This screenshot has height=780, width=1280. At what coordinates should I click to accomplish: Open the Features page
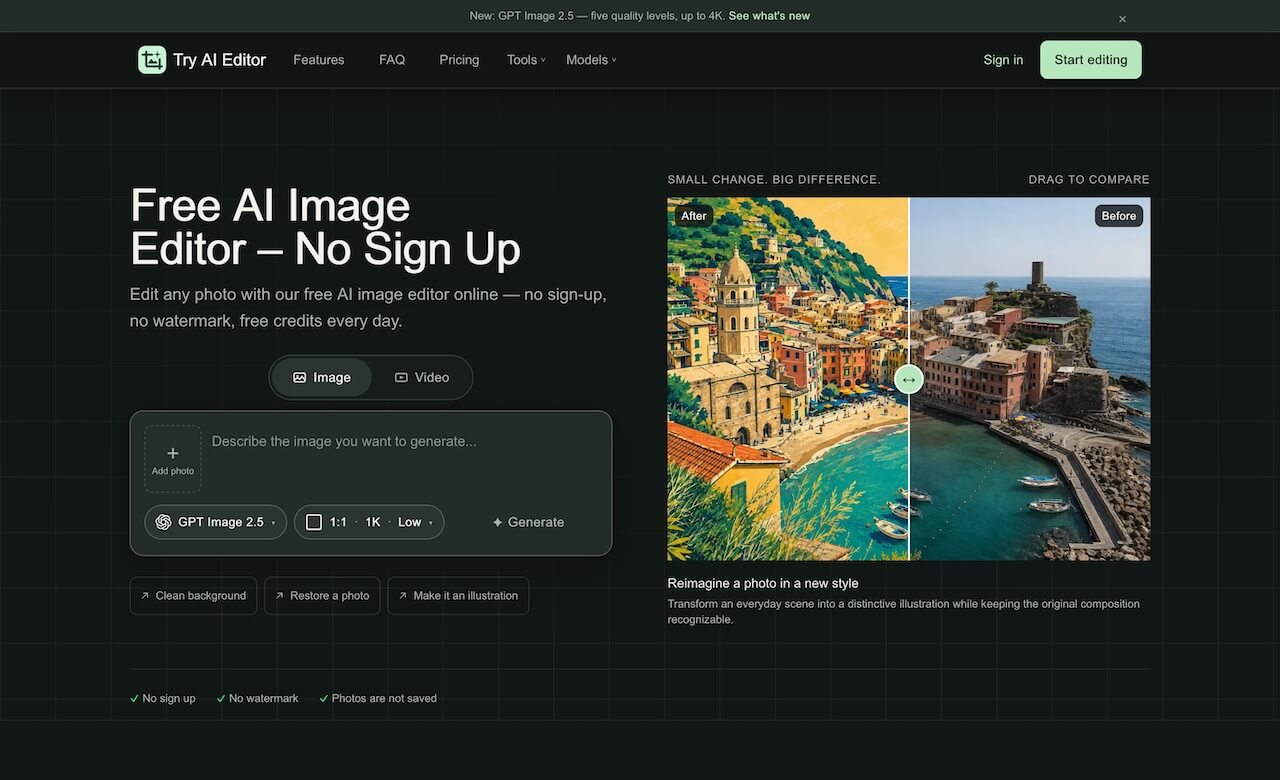(x=319, y=60)
